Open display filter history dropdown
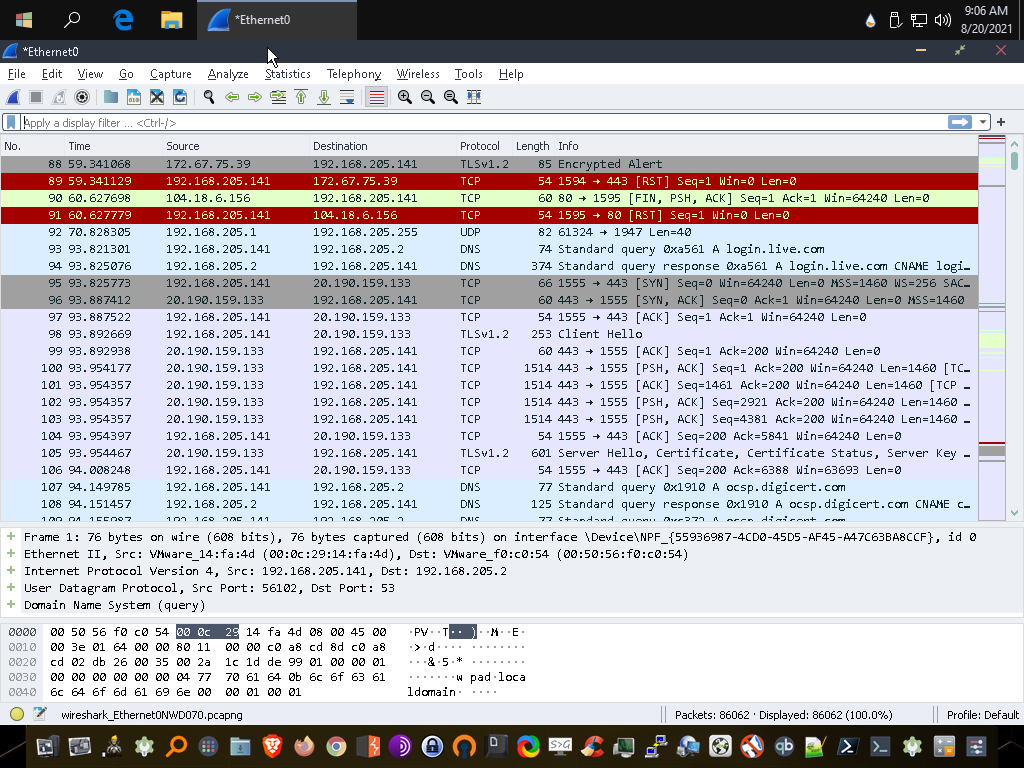The width and height of the screenshot is (1024, 768). click(x=982, y=122)
